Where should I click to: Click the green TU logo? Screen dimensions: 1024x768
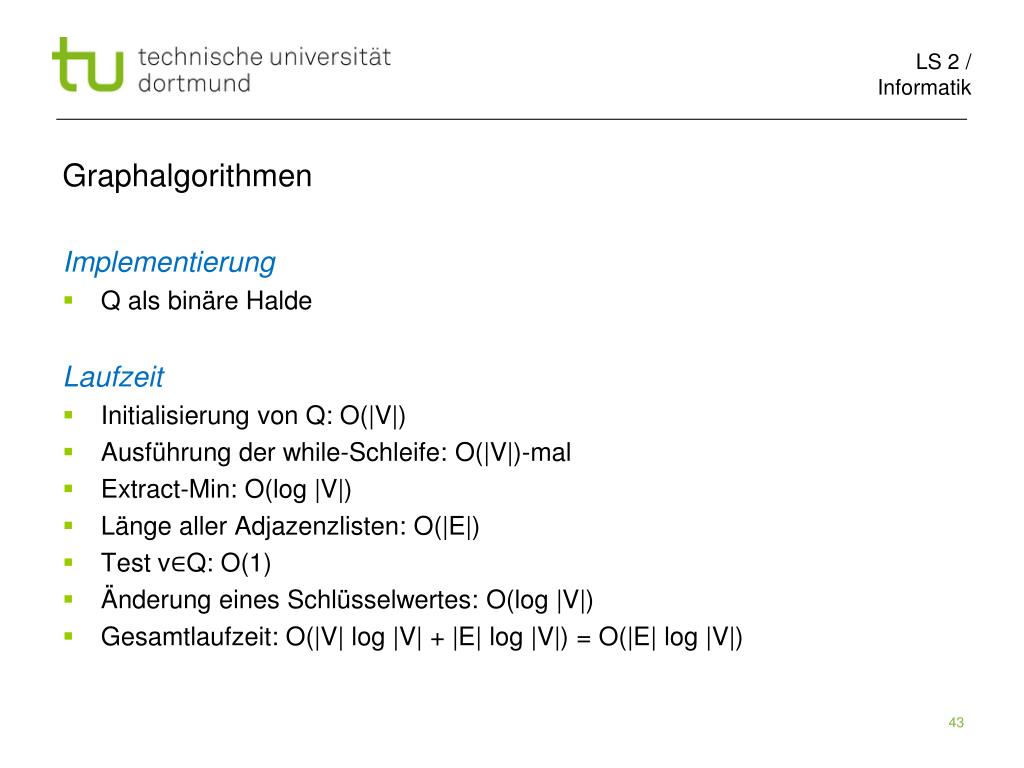(x=88, y=64)
